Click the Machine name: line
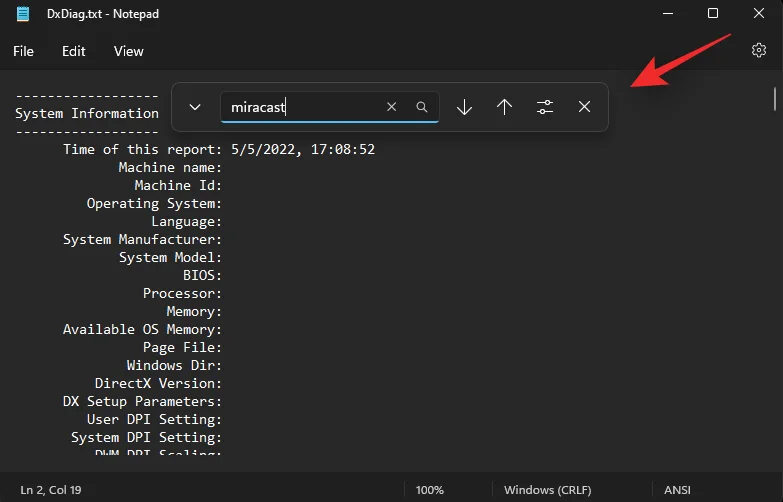783x502 pixels. coord(170,167)
